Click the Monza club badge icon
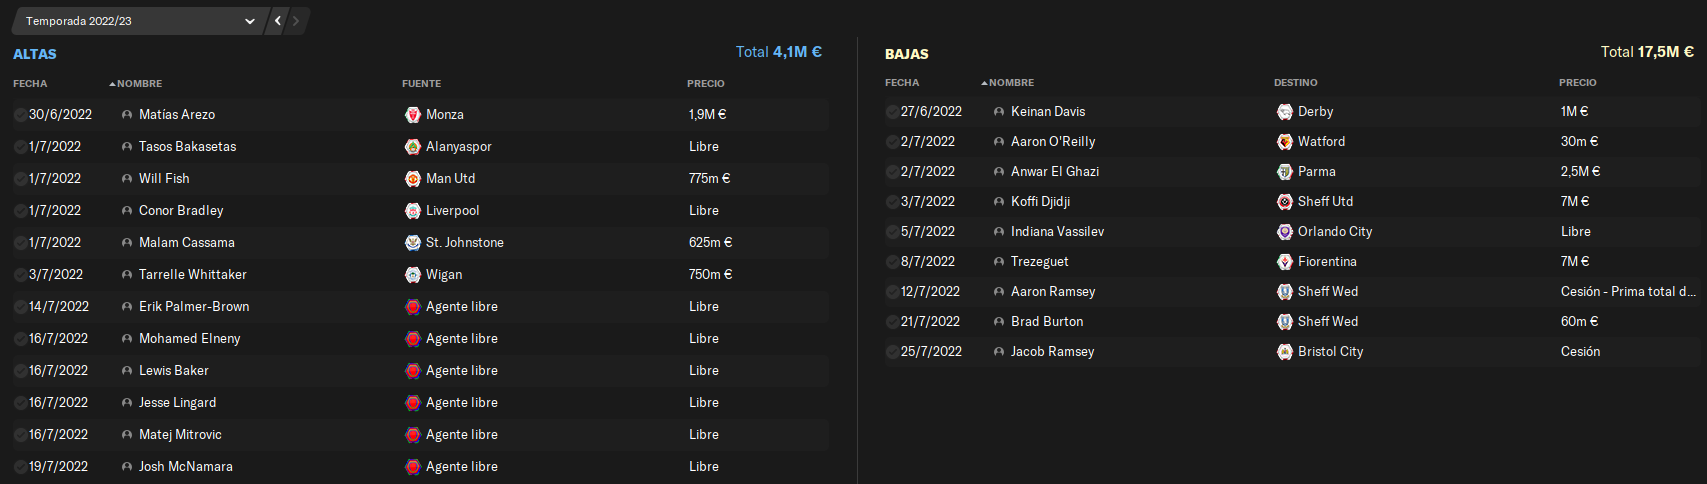1707x484 pixels. tap(412, 115)
